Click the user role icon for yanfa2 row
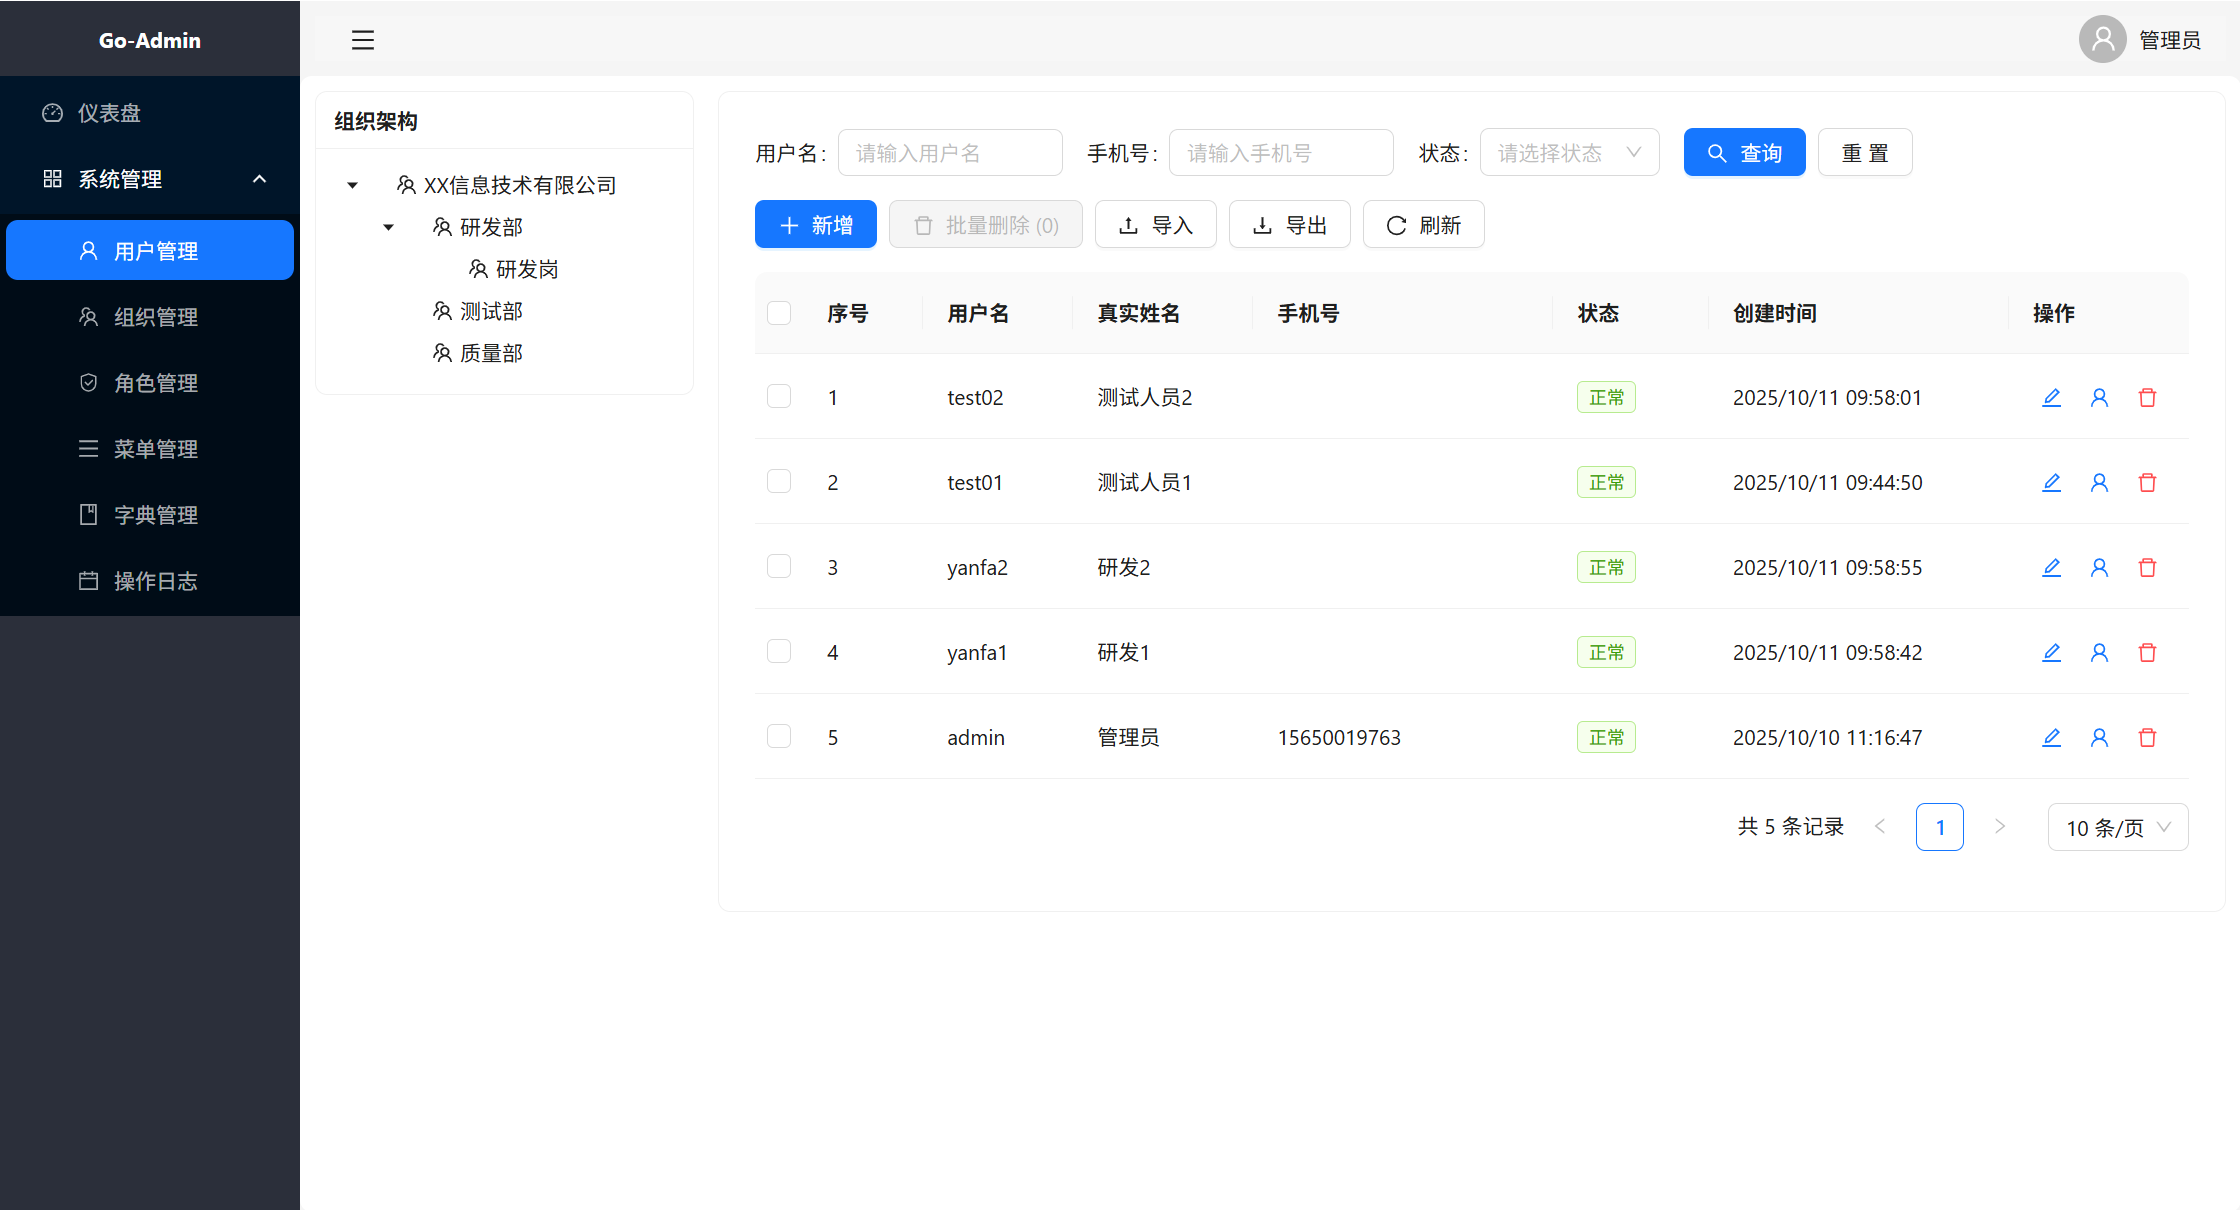 (x=2099, y=568)
